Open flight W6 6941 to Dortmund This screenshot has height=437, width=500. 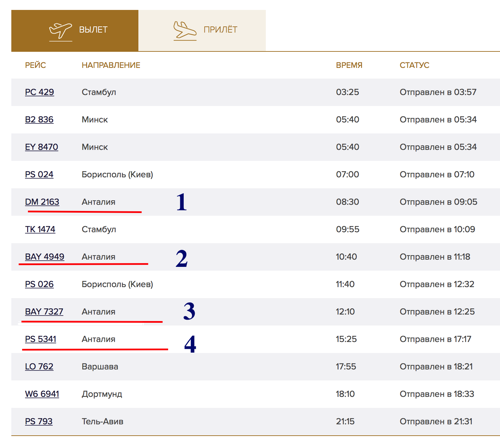click(42, 394)
